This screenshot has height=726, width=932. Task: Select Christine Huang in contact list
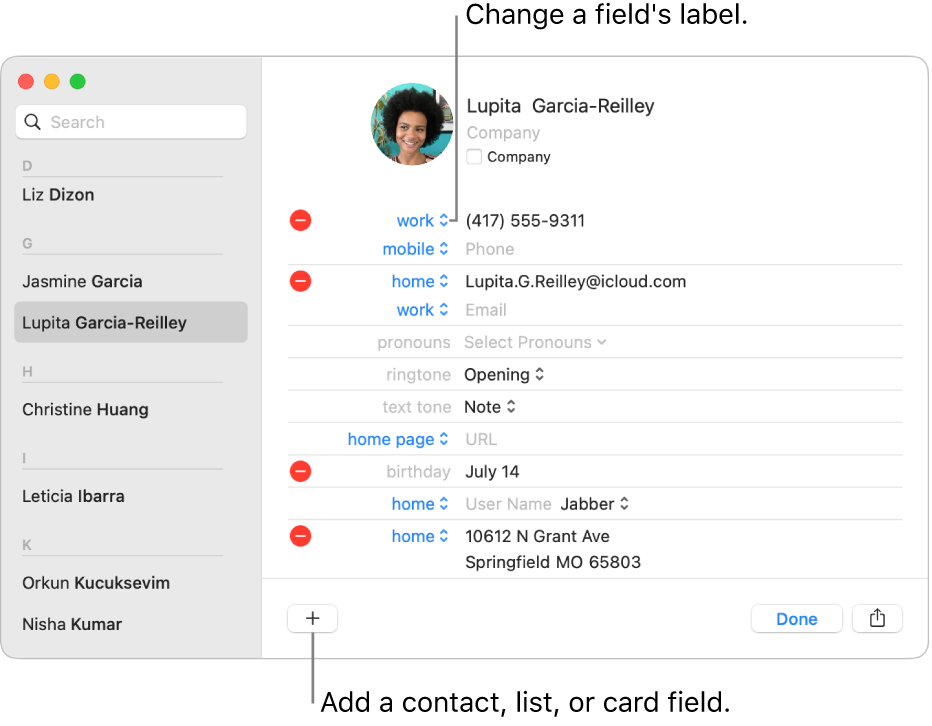point(85,409)
